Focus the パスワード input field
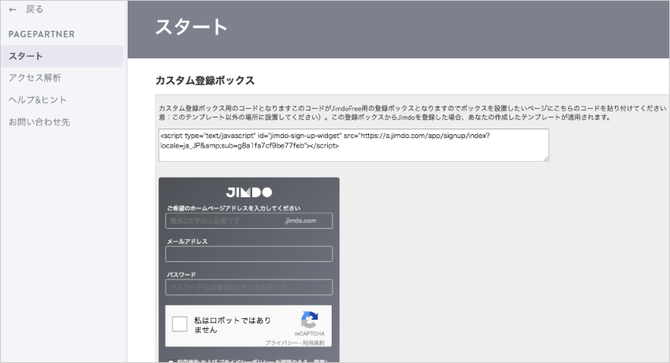Screen dimensions: 670x363 tap(249, 287)
